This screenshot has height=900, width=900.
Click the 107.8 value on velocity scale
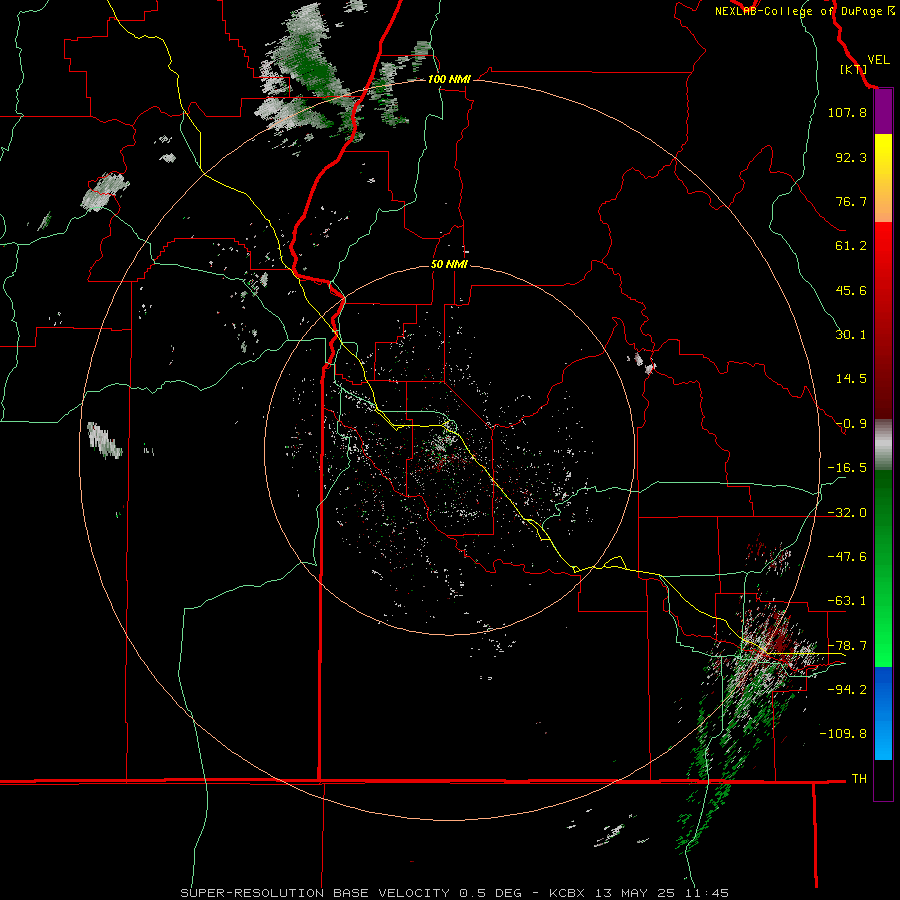[x=847, y=112]
